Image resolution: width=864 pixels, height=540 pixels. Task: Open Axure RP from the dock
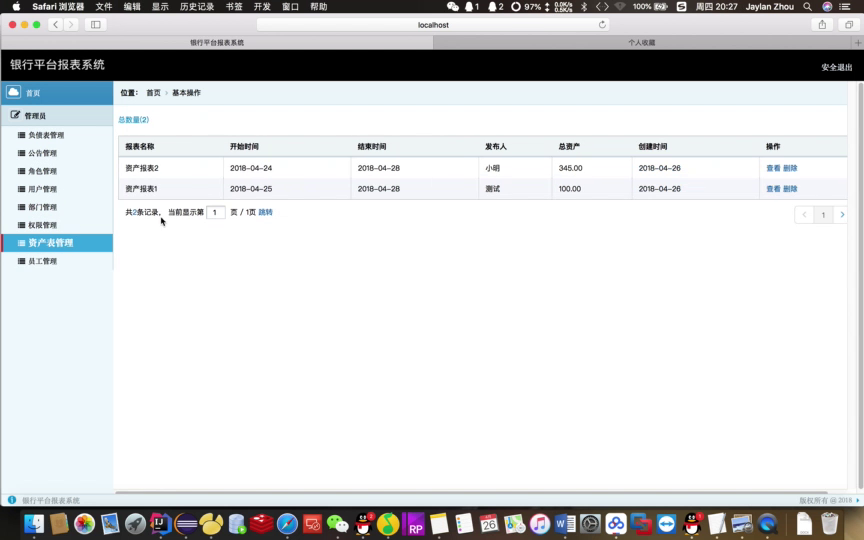(414, 524)
